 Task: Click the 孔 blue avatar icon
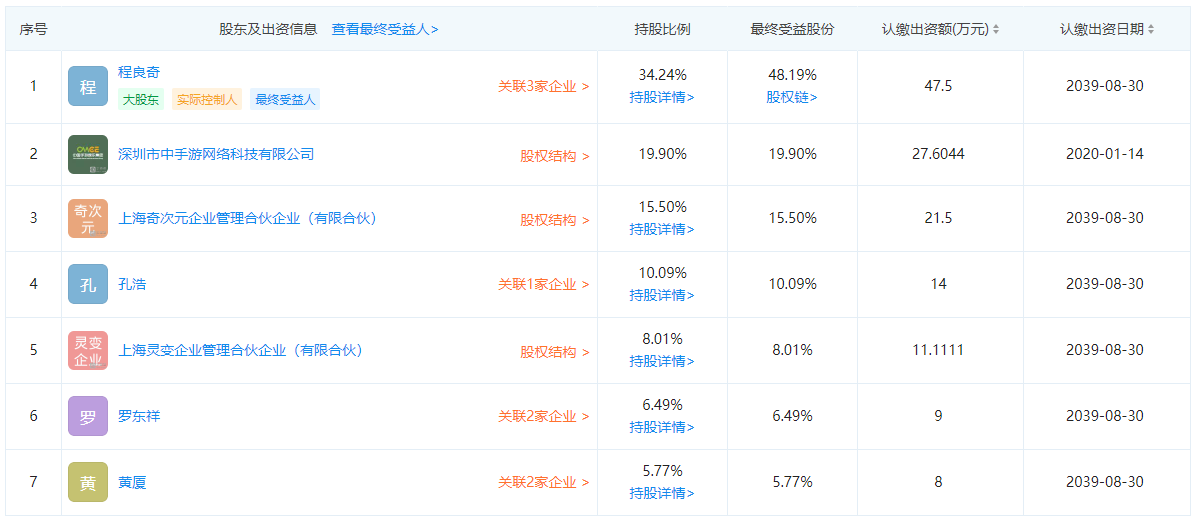coord(88,285)
